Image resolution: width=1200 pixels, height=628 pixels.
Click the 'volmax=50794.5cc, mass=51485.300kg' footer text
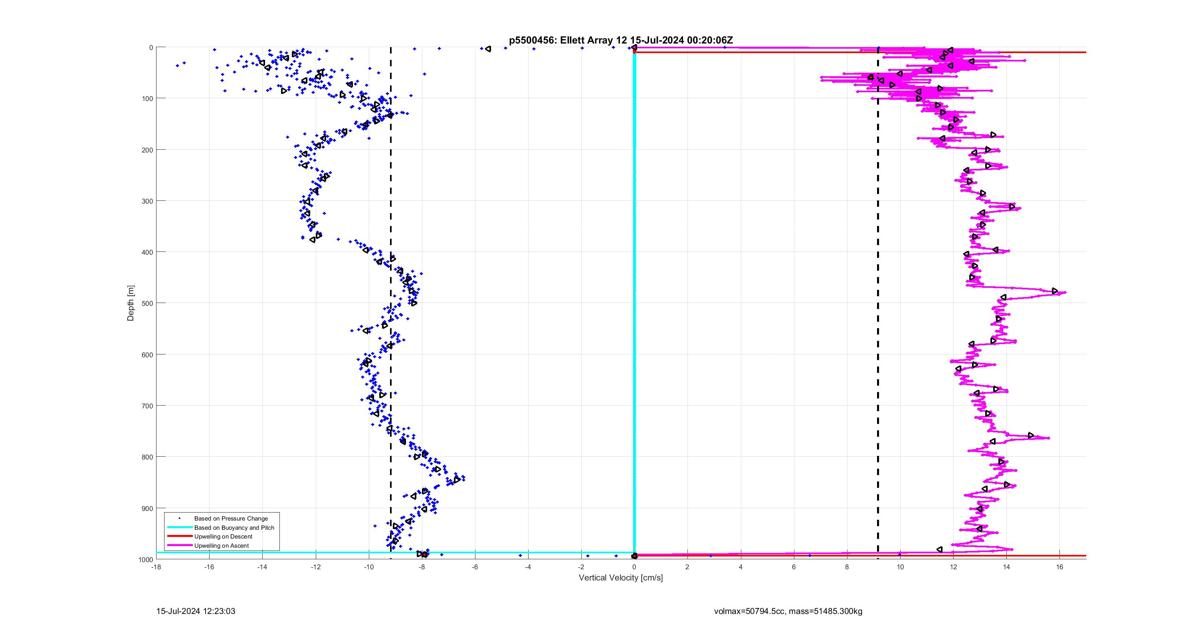(x=788, y=610)
